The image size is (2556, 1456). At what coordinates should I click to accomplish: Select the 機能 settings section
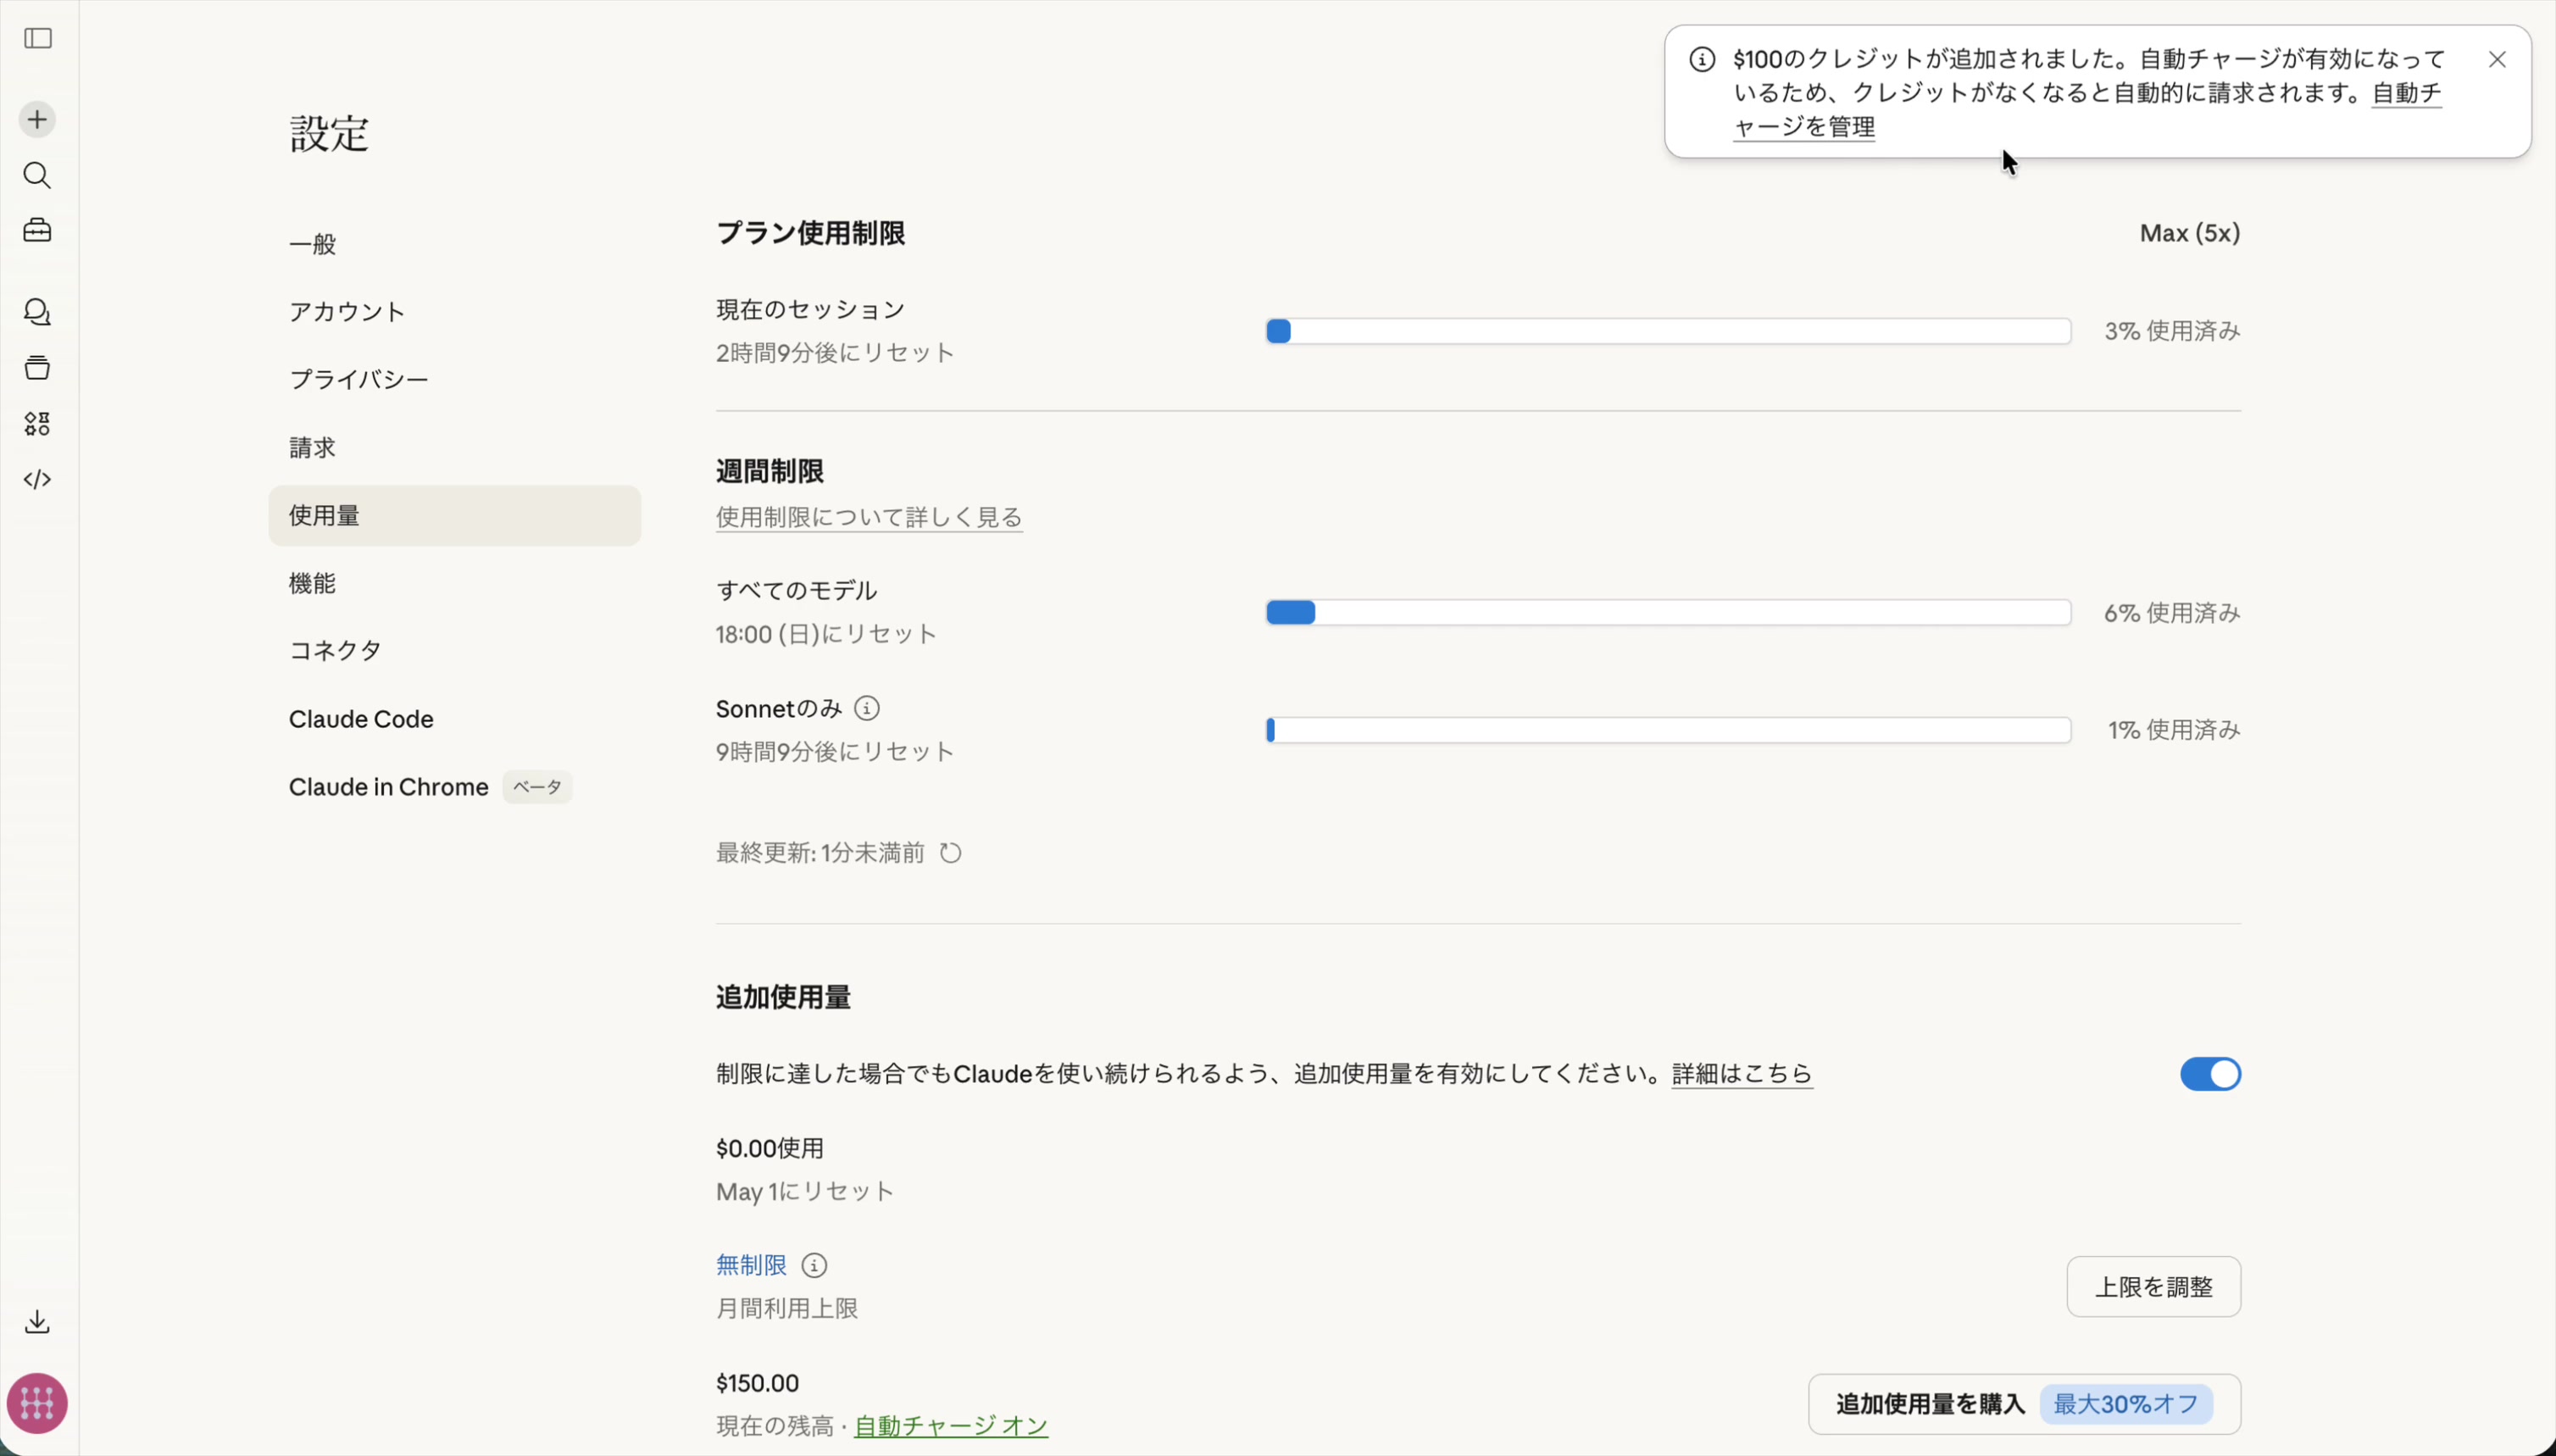click(x=312, y=583)
